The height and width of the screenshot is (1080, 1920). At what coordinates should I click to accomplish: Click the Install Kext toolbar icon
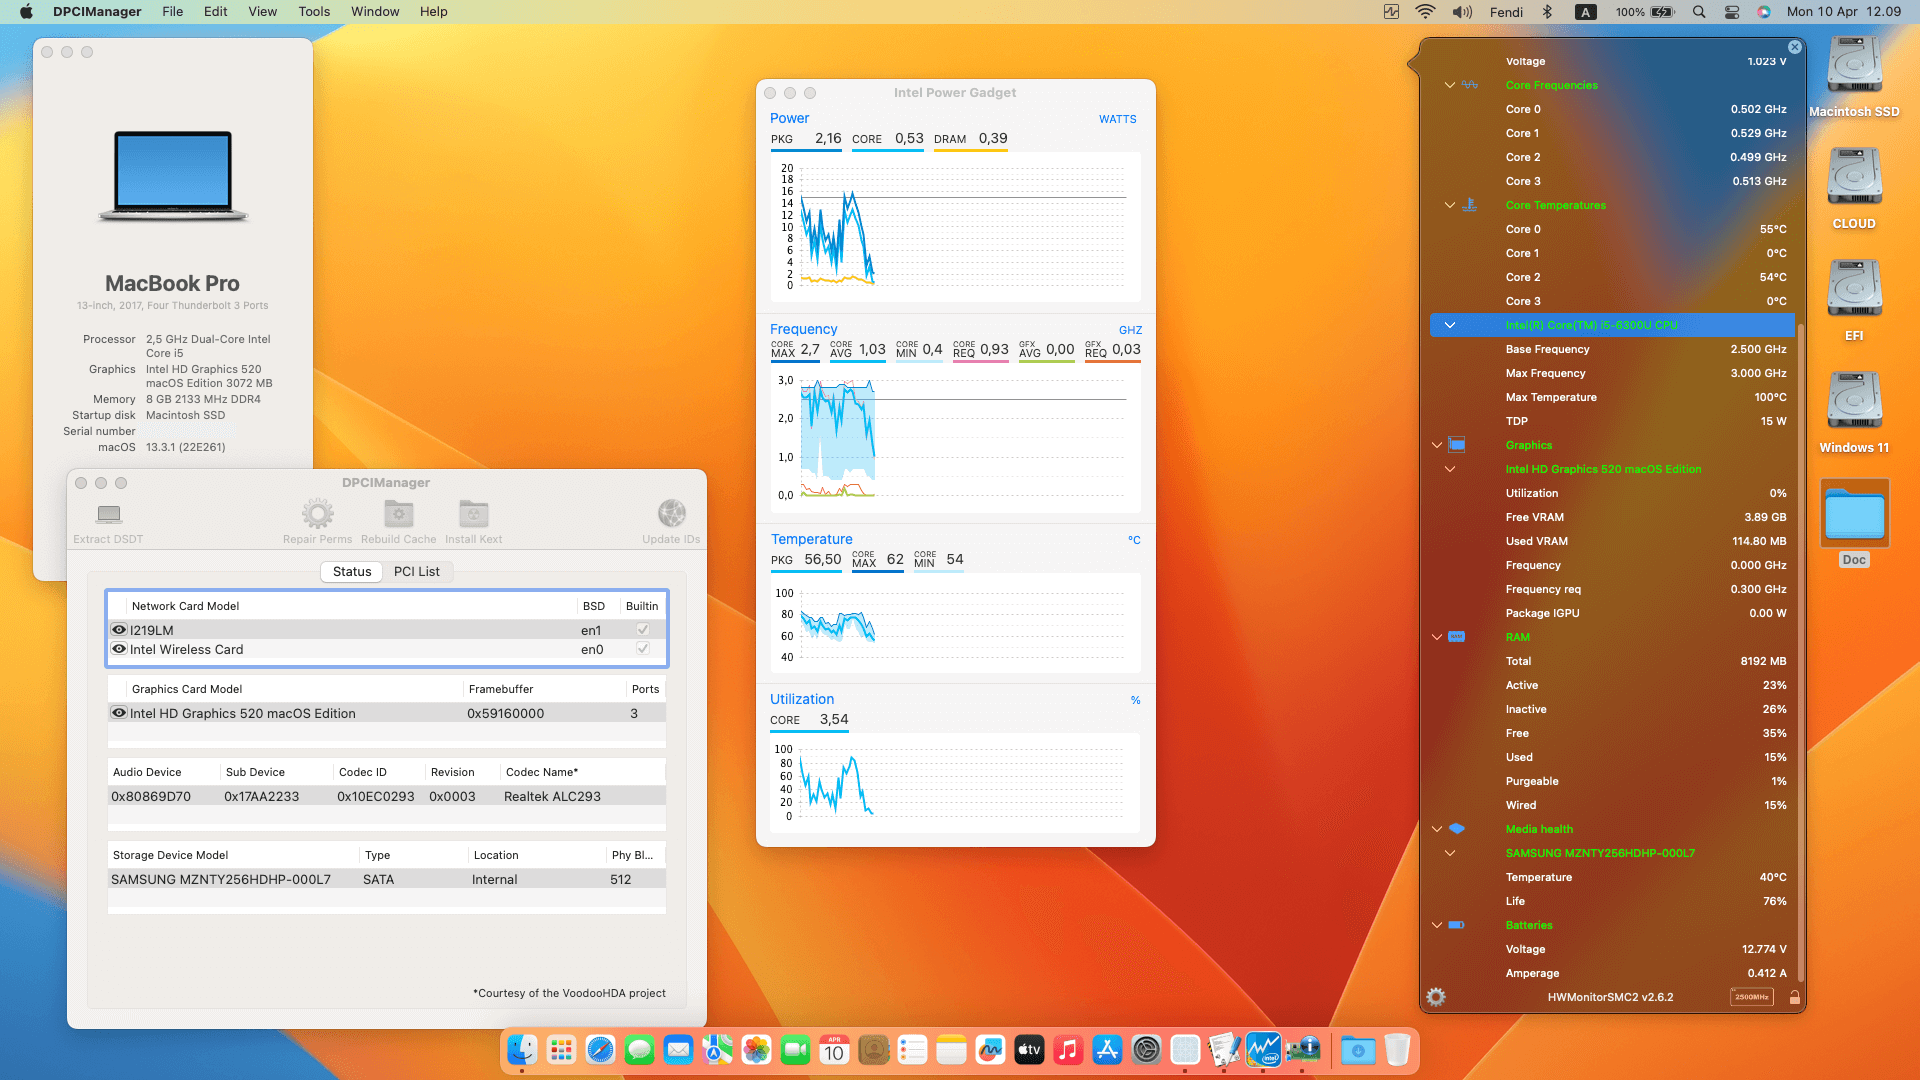click(x=473, y=514)
